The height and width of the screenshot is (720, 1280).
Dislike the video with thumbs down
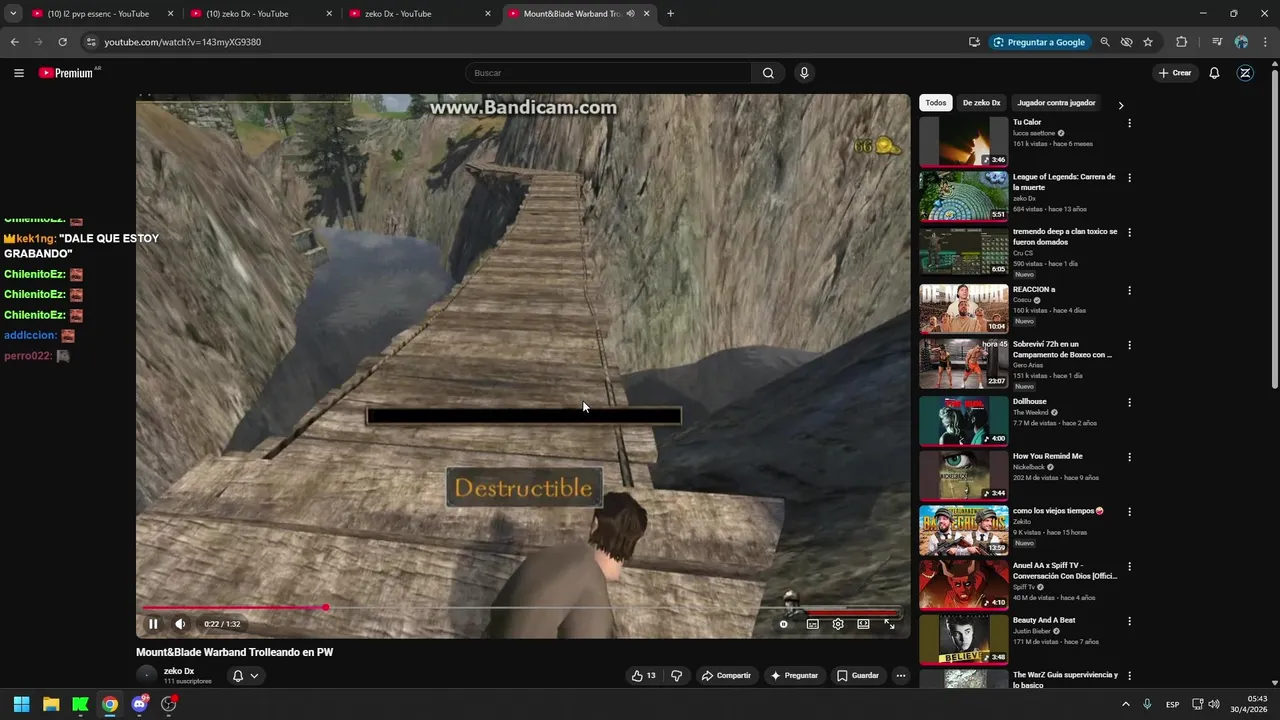tap(676, 676)
